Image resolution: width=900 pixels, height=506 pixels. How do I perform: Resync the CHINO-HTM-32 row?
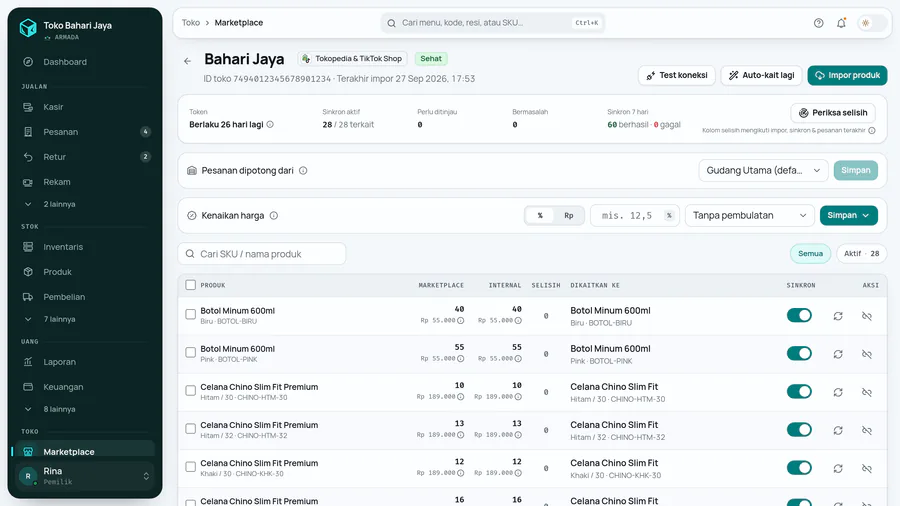[838, 430]
